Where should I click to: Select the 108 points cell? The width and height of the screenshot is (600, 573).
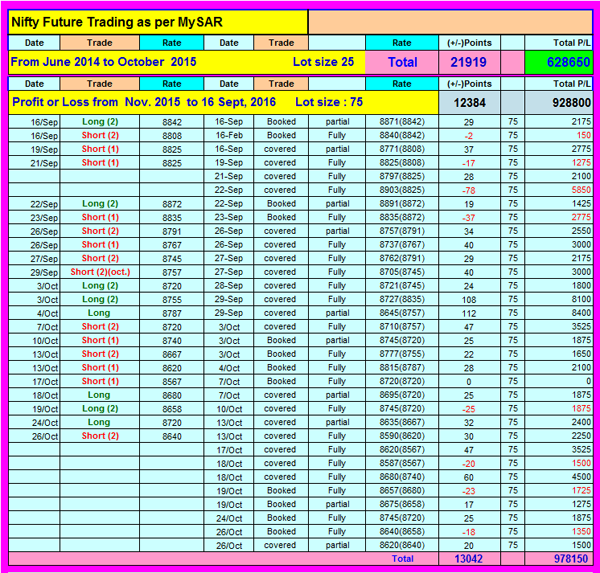coord(469,300)
